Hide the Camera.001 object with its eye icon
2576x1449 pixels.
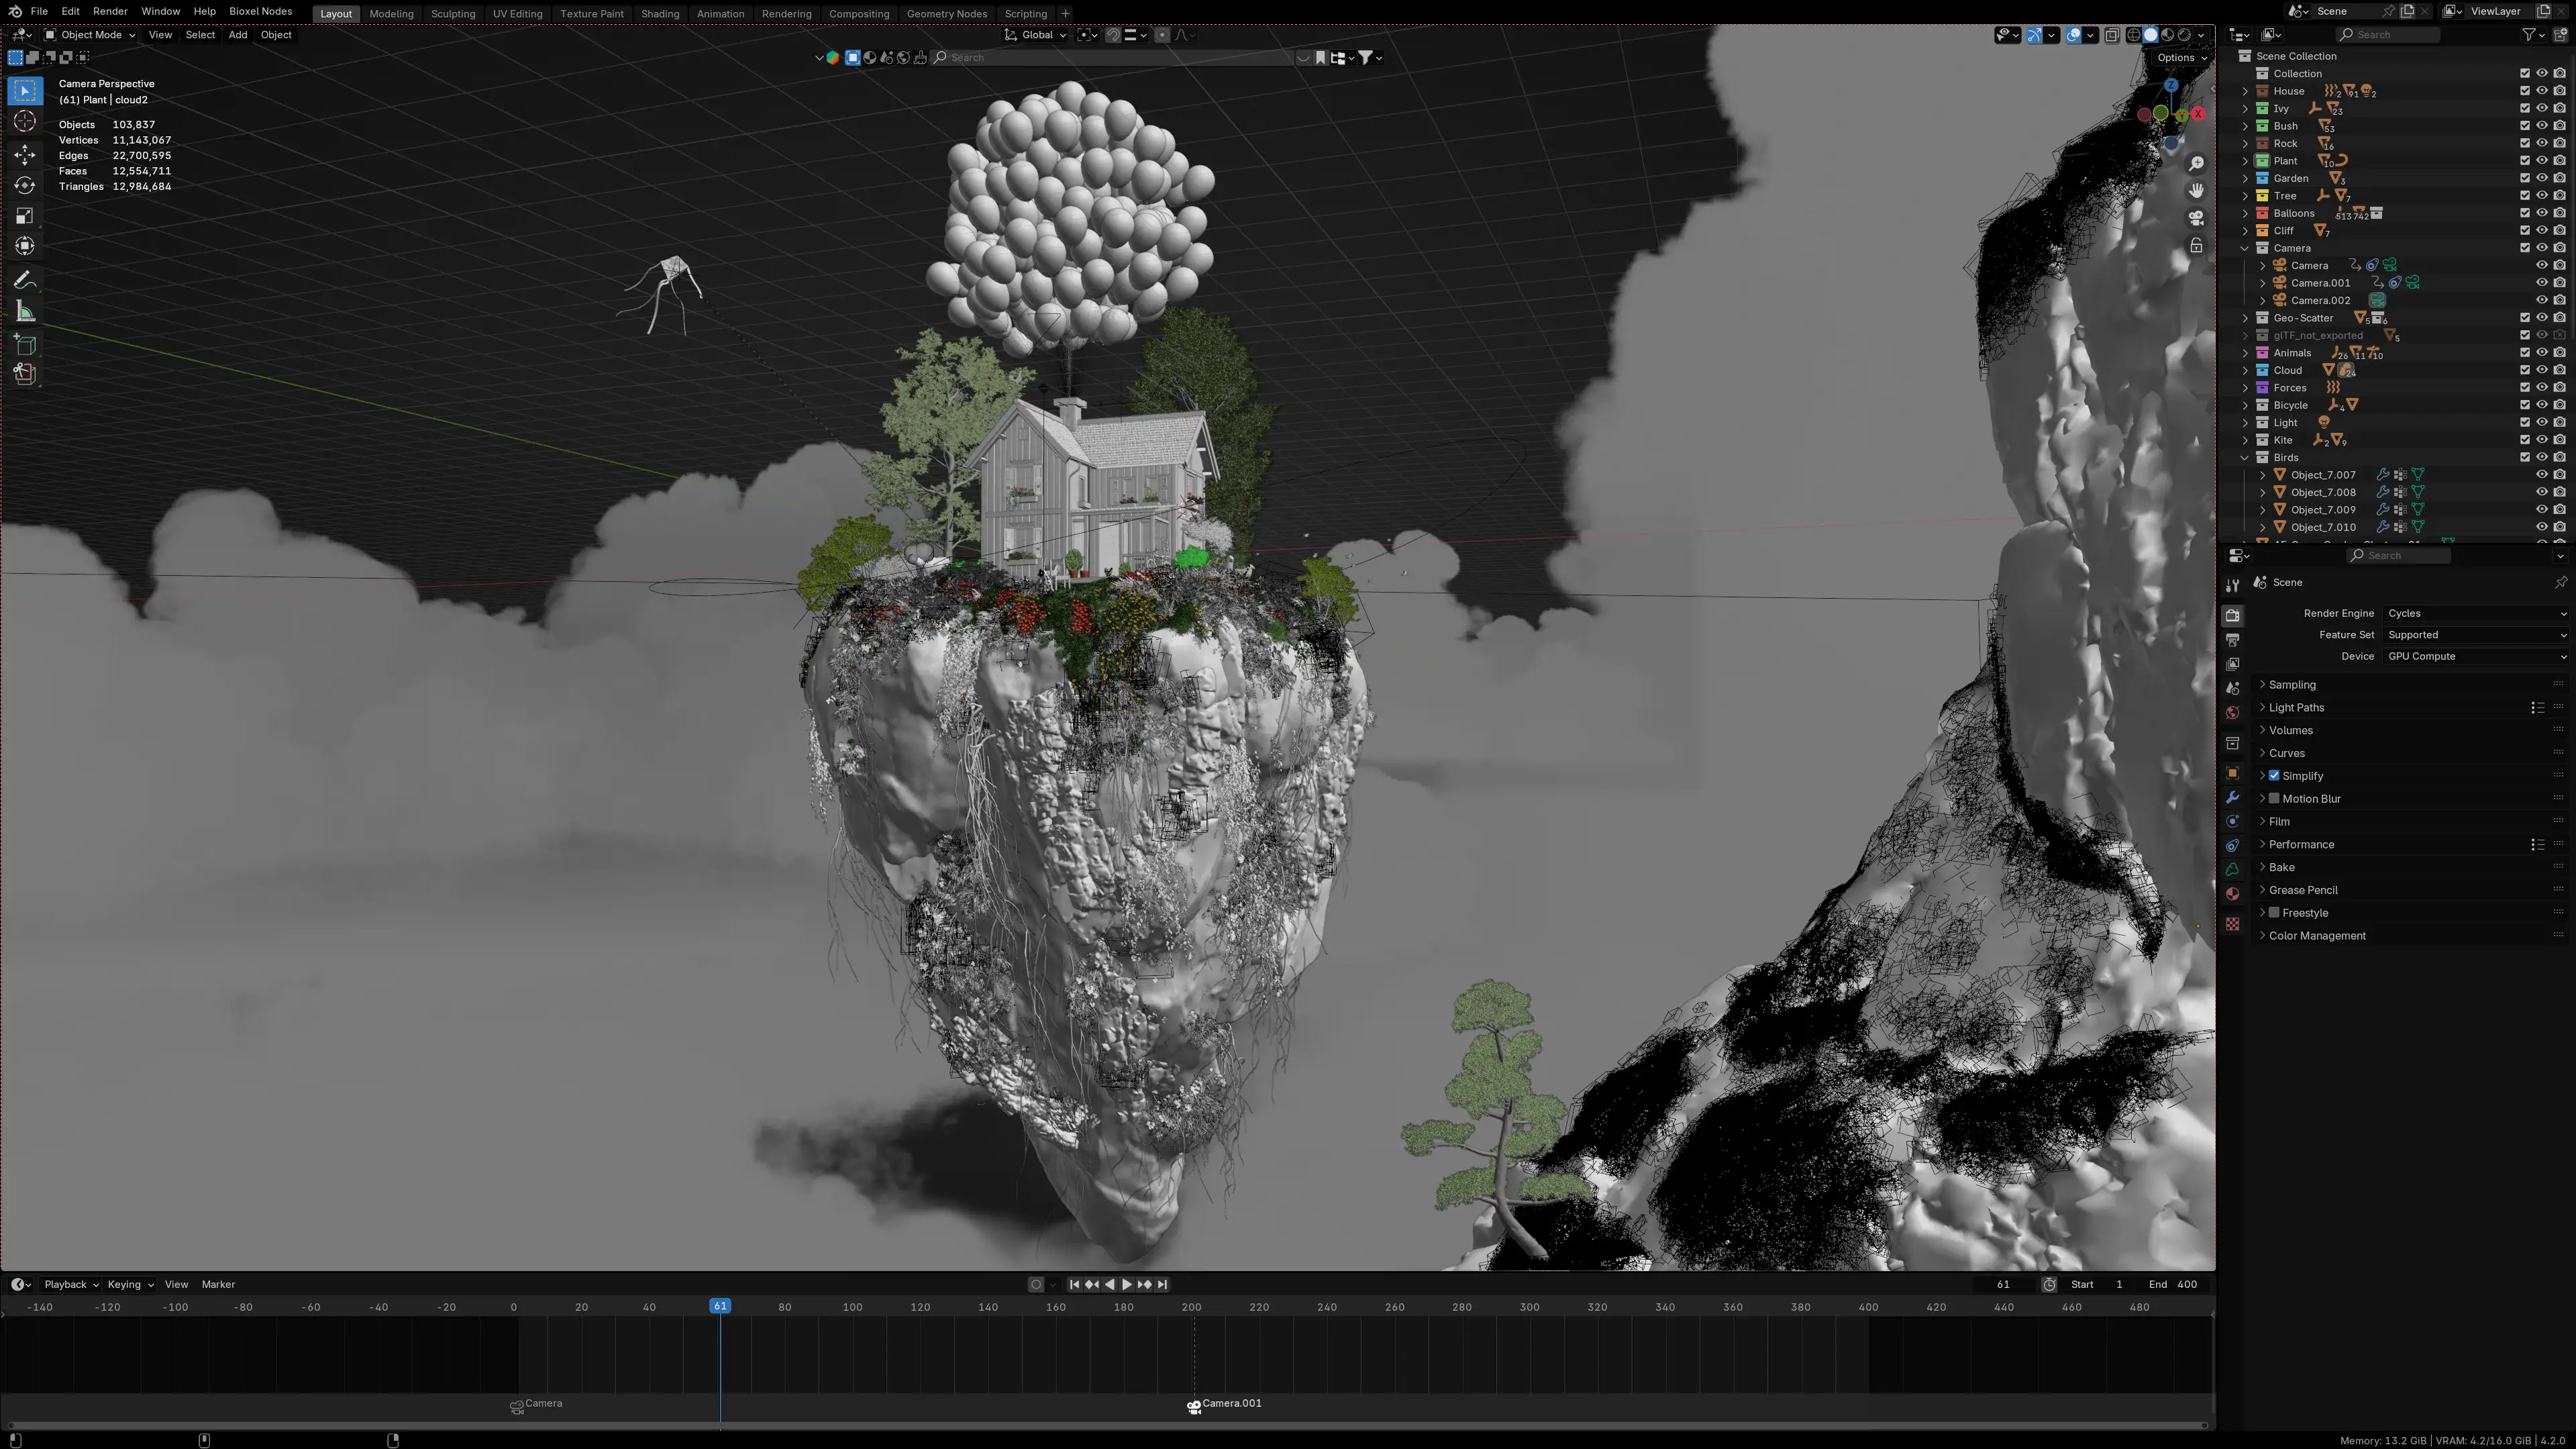2541,283
